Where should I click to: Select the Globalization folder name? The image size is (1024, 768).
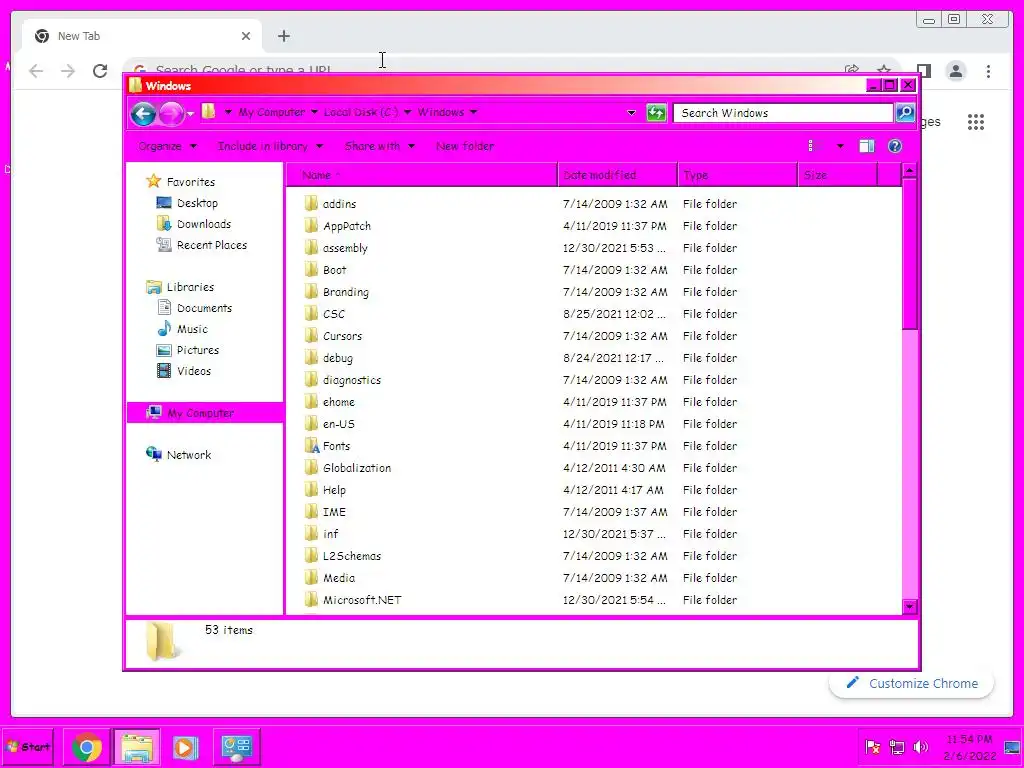[x=357, y=468]
